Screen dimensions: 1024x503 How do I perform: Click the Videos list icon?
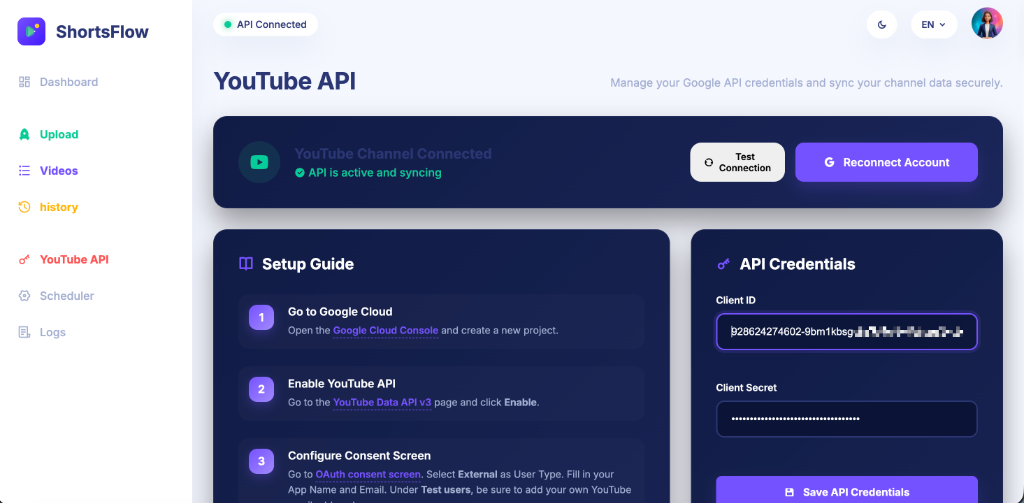tap(24, 170)
